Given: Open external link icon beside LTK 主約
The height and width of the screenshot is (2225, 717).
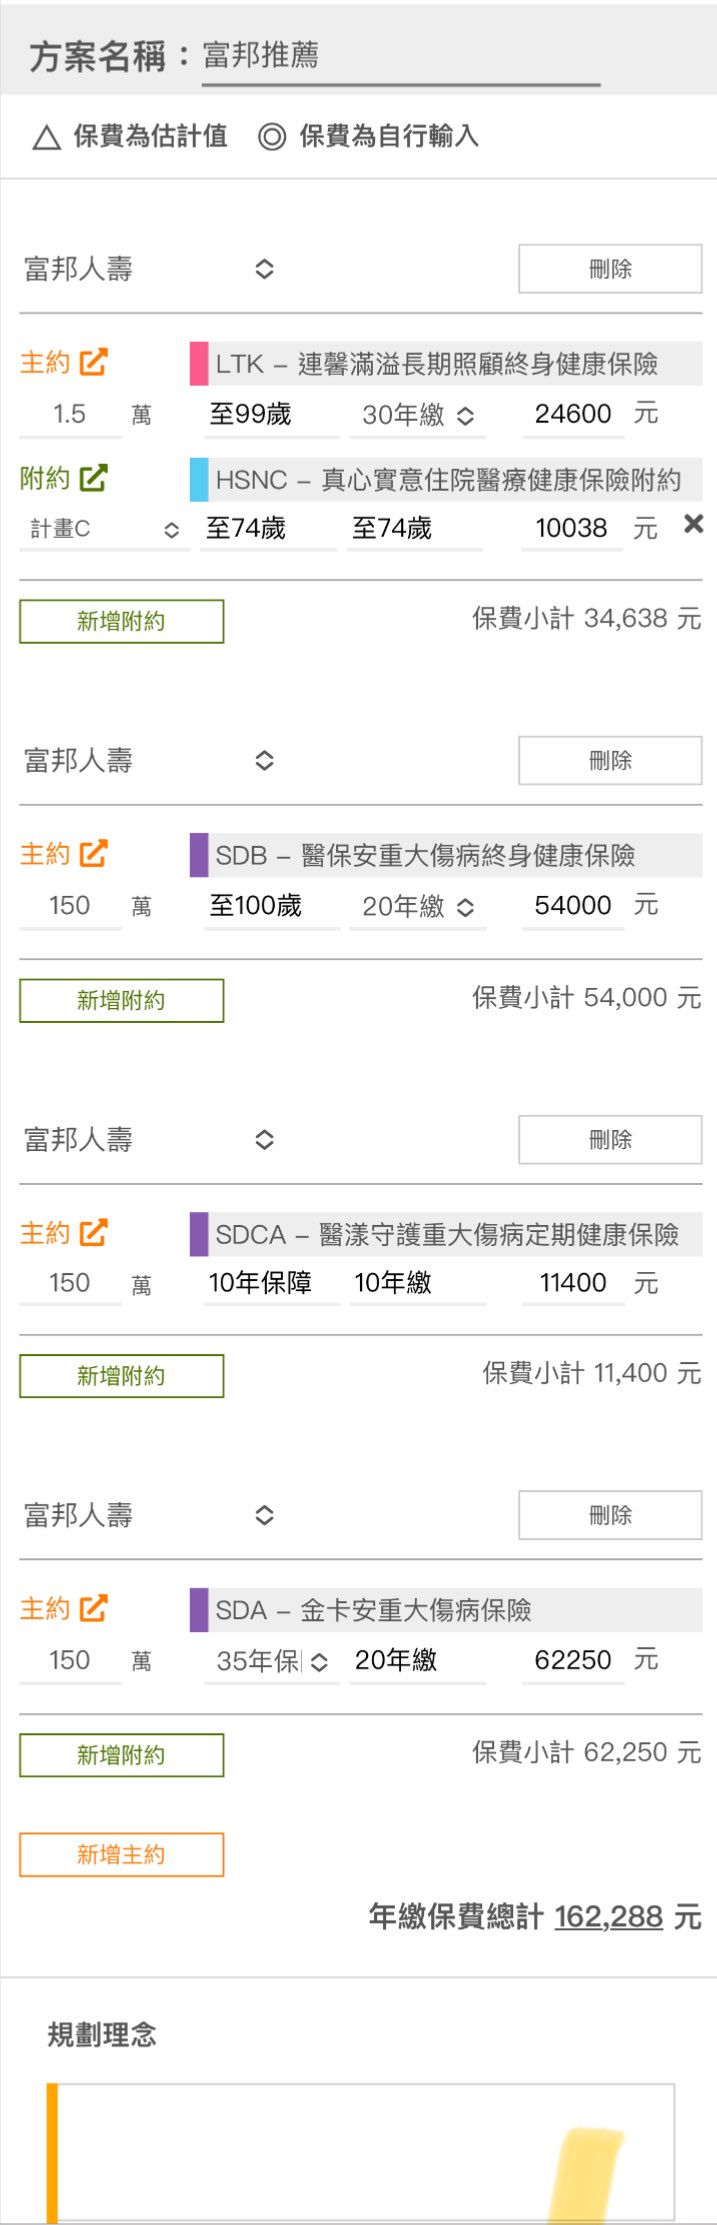Looking at the screenshot, I should [93, 362].
